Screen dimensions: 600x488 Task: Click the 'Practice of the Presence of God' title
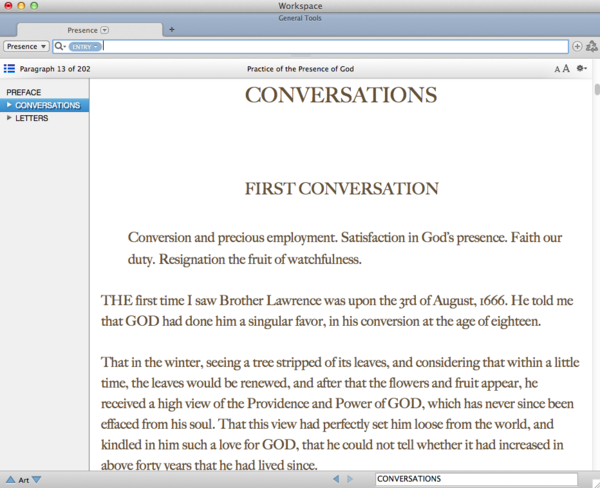point(300,69)
